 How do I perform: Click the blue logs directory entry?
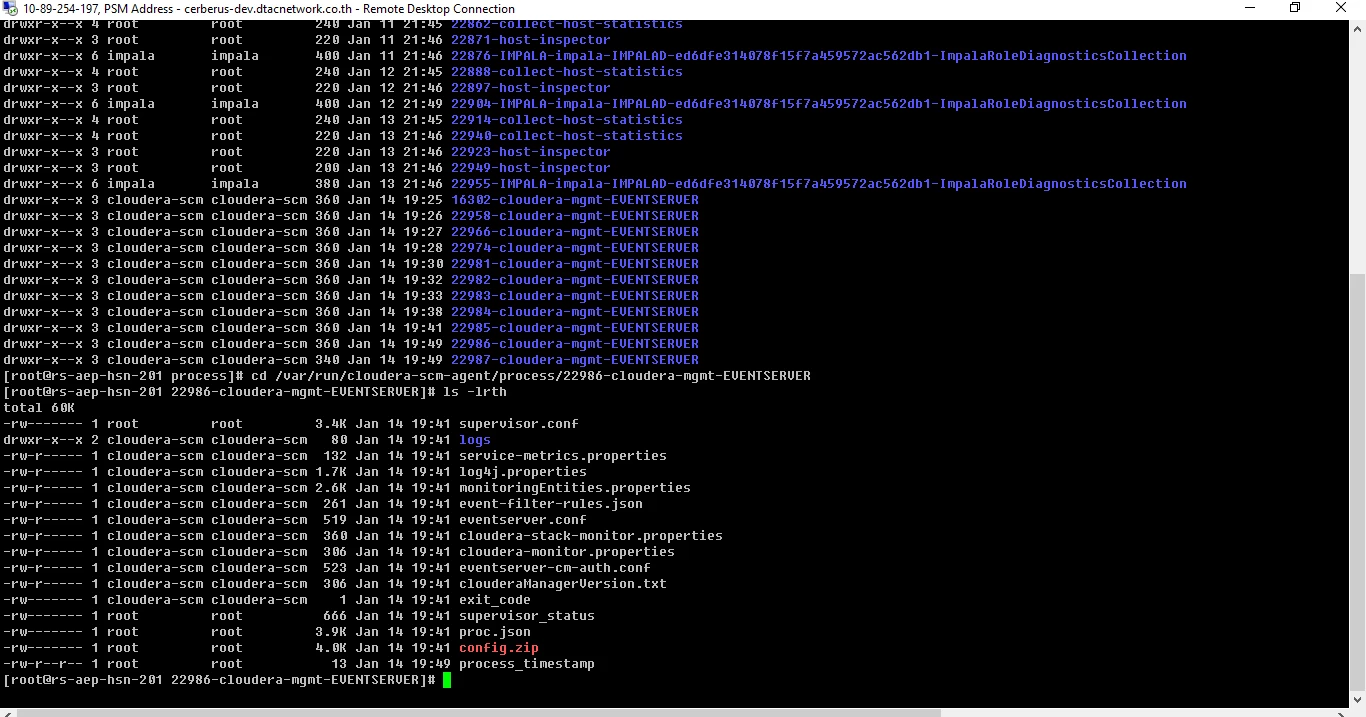click(475, 440)
